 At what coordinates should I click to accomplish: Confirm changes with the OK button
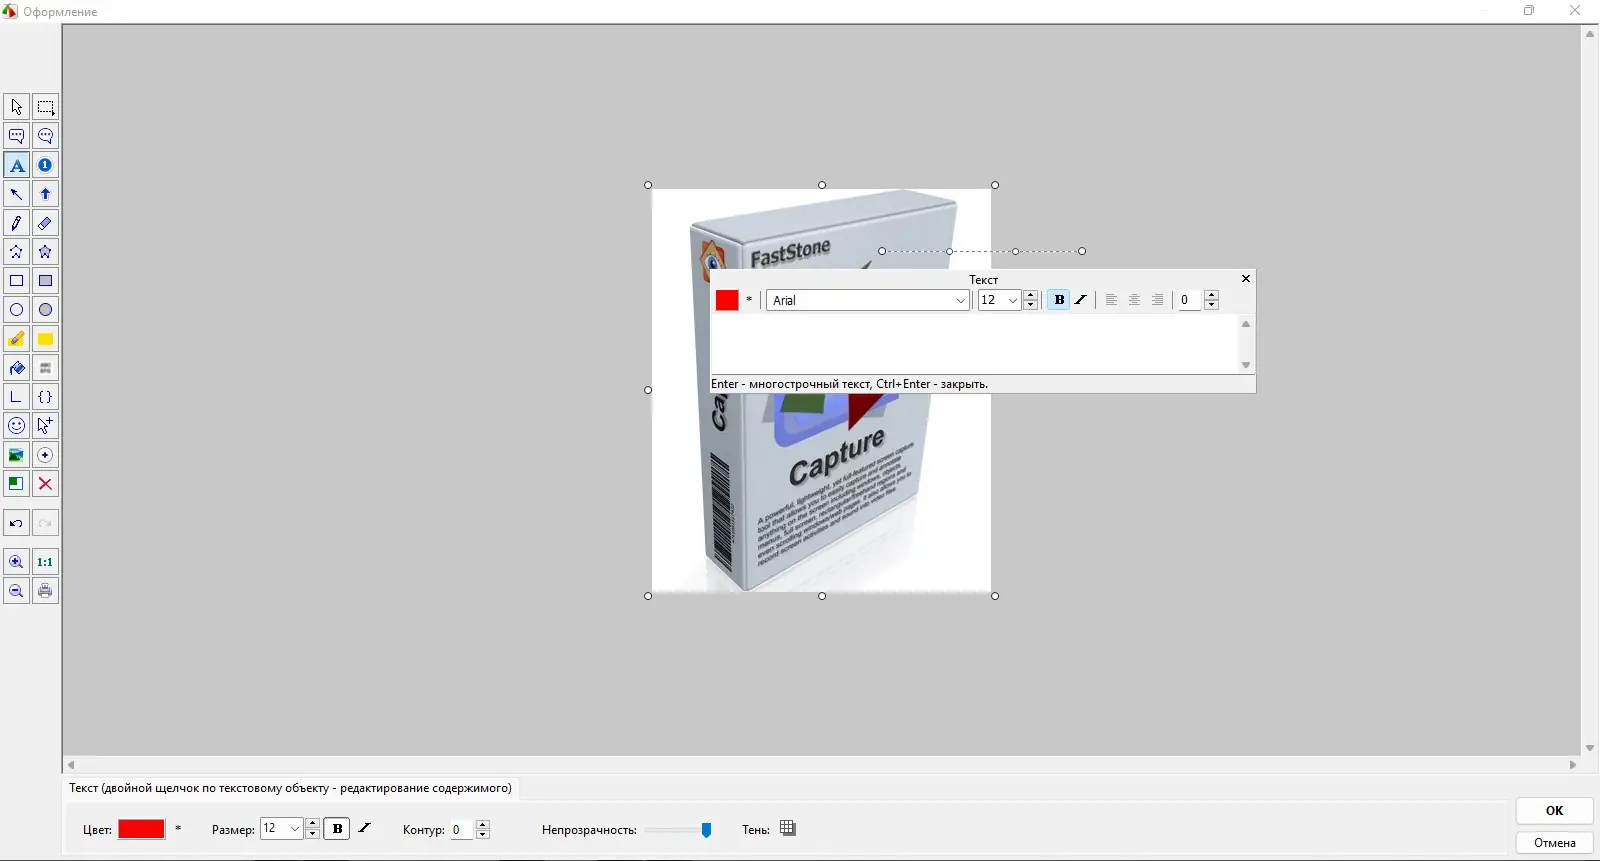(1554, 811)
